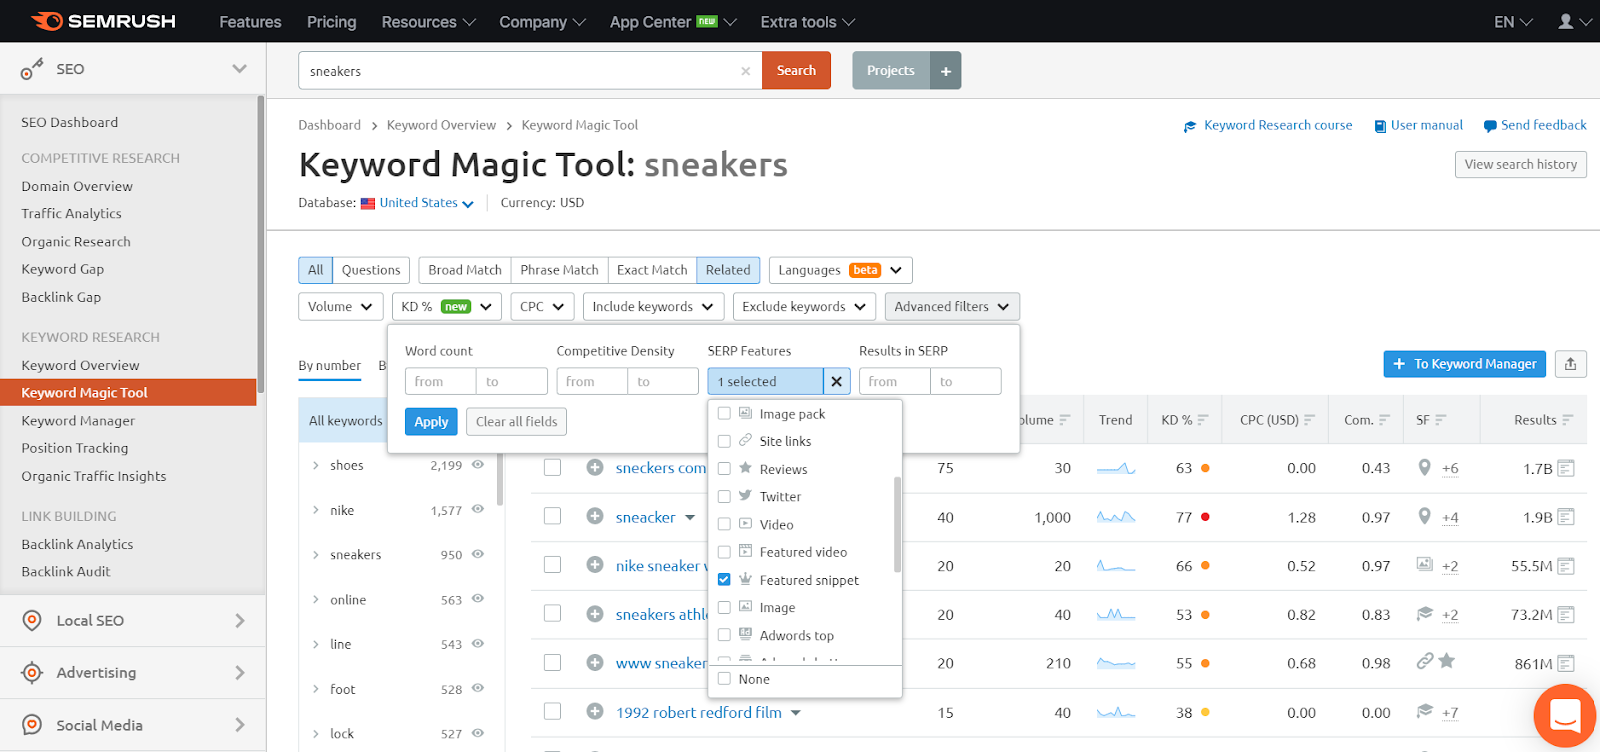Viewport: 1600px width, 752px height.
Task: View SERP icon for 861M results row
Action: point(1566,663)
